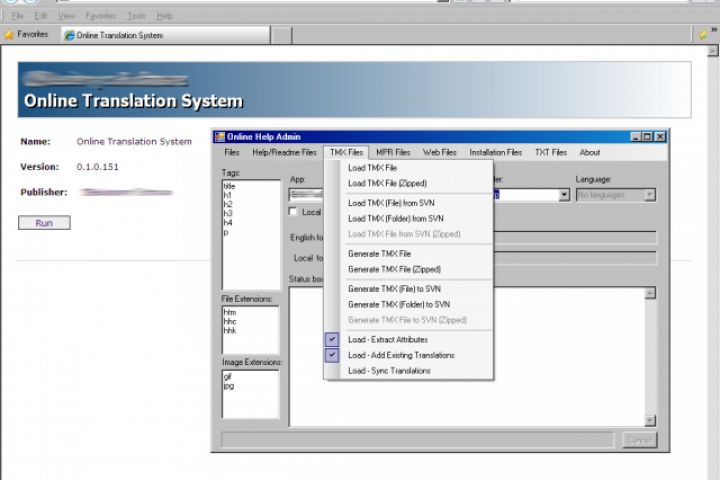The width and height of the screenshot is (720, 480).
Task: Open the Files menu in Online Help Admin
Action: [x=231, y=152]
